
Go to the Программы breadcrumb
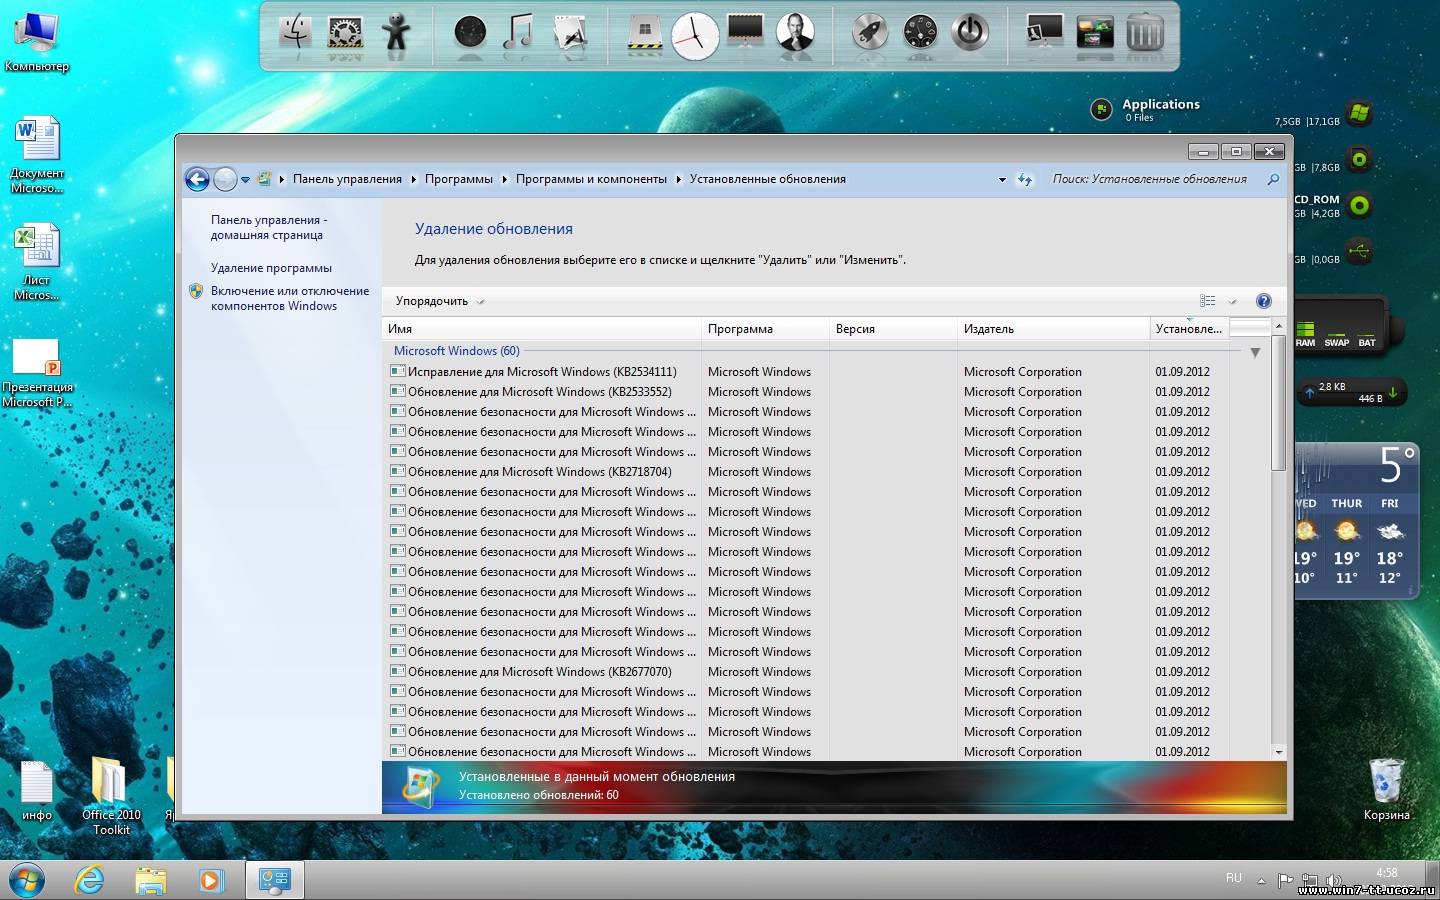[x=459, y=179]
